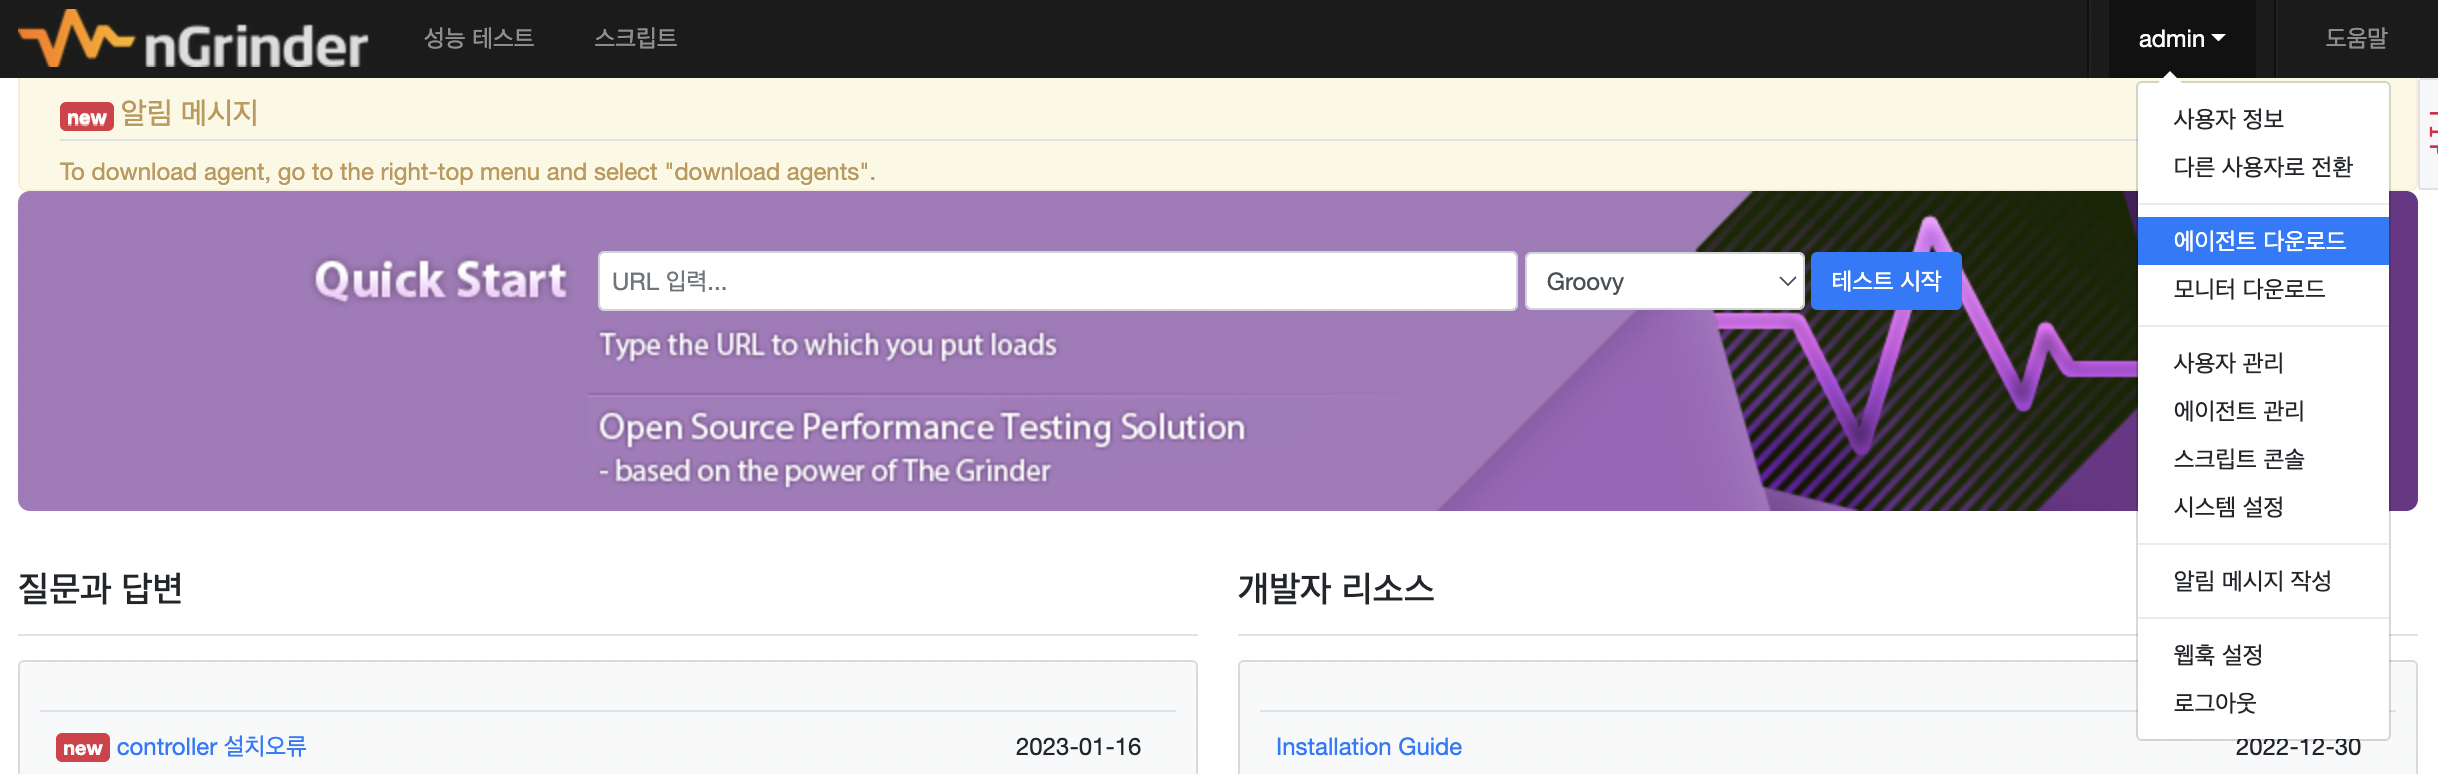Choose 알림 메시지 작성 menu entry
This screenshot has width=2438, height=774.
pos(2263,581)
